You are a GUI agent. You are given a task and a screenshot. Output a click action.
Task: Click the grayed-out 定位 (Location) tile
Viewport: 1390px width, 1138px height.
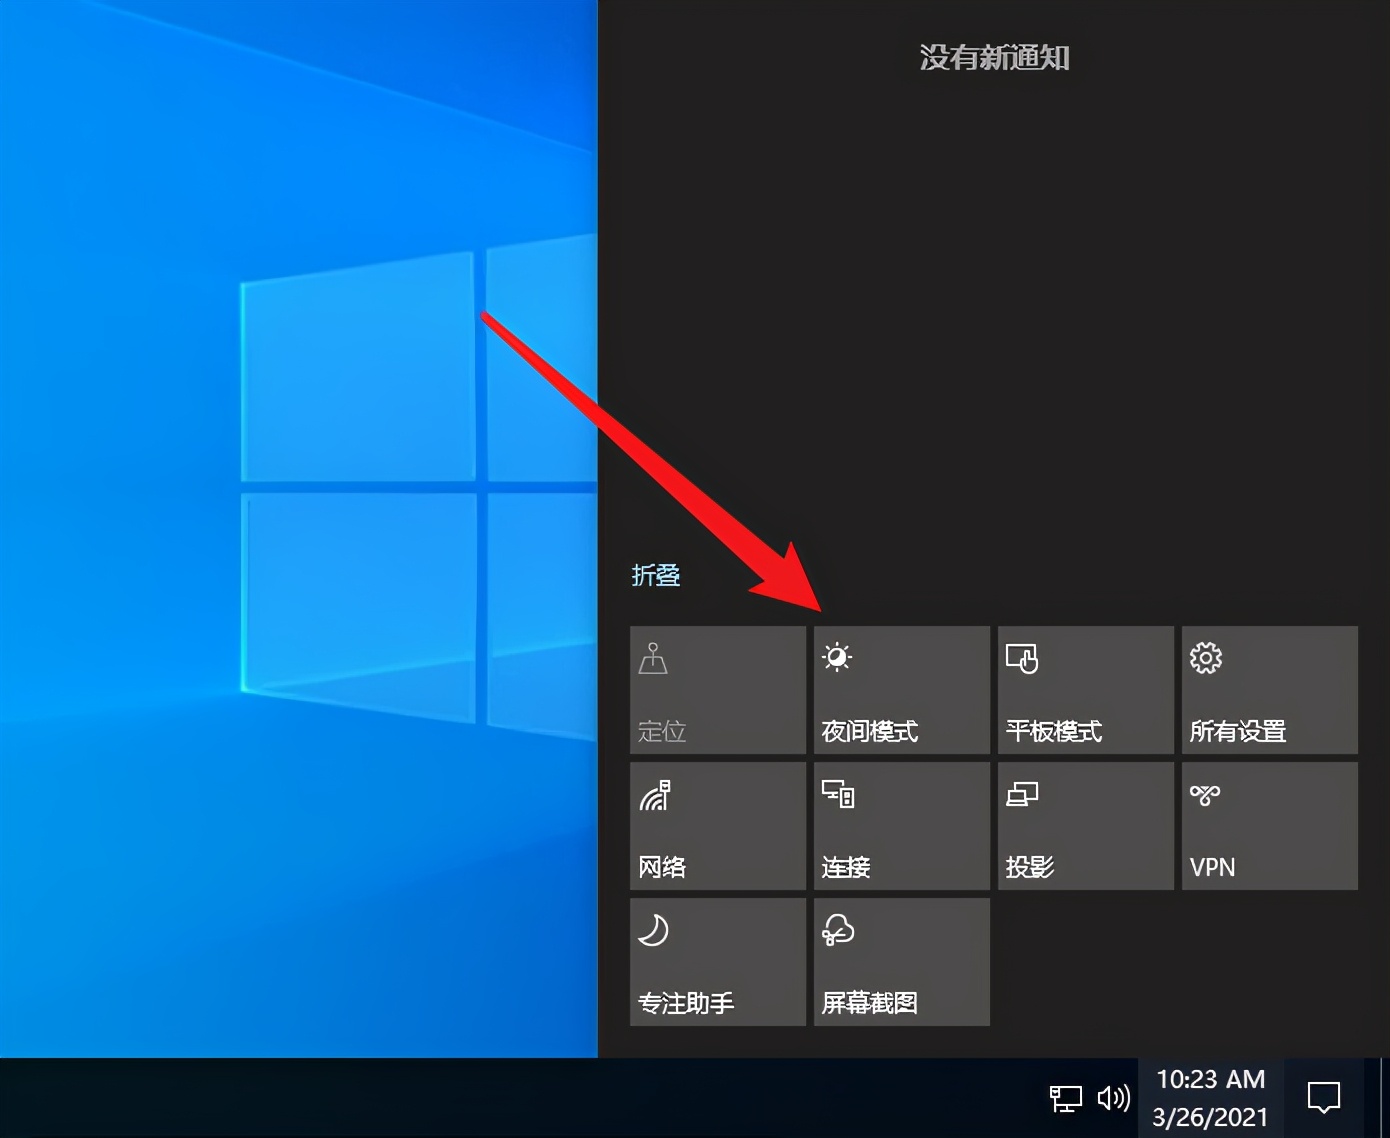coord(716,690)
